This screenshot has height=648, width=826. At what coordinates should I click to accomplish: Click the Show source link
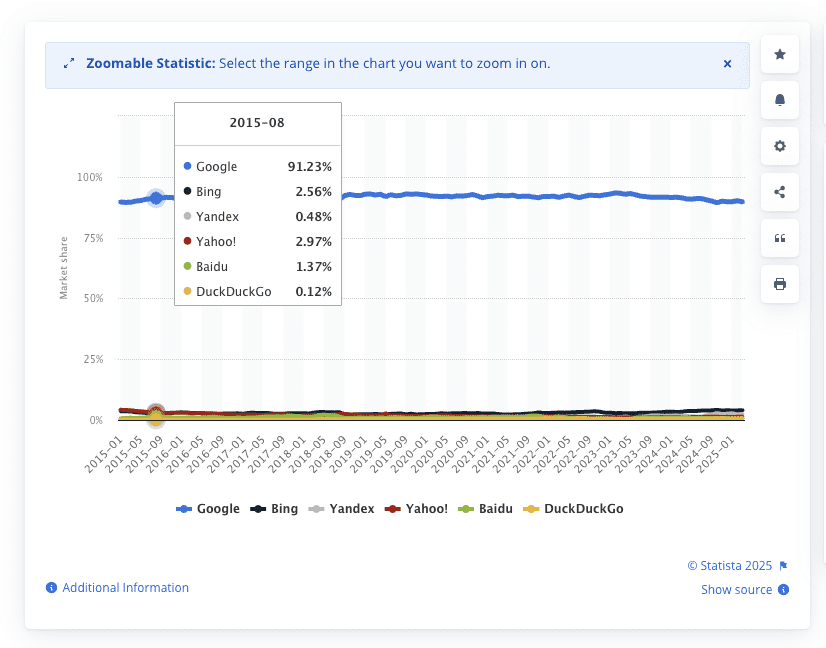click(x=736, y=590)
